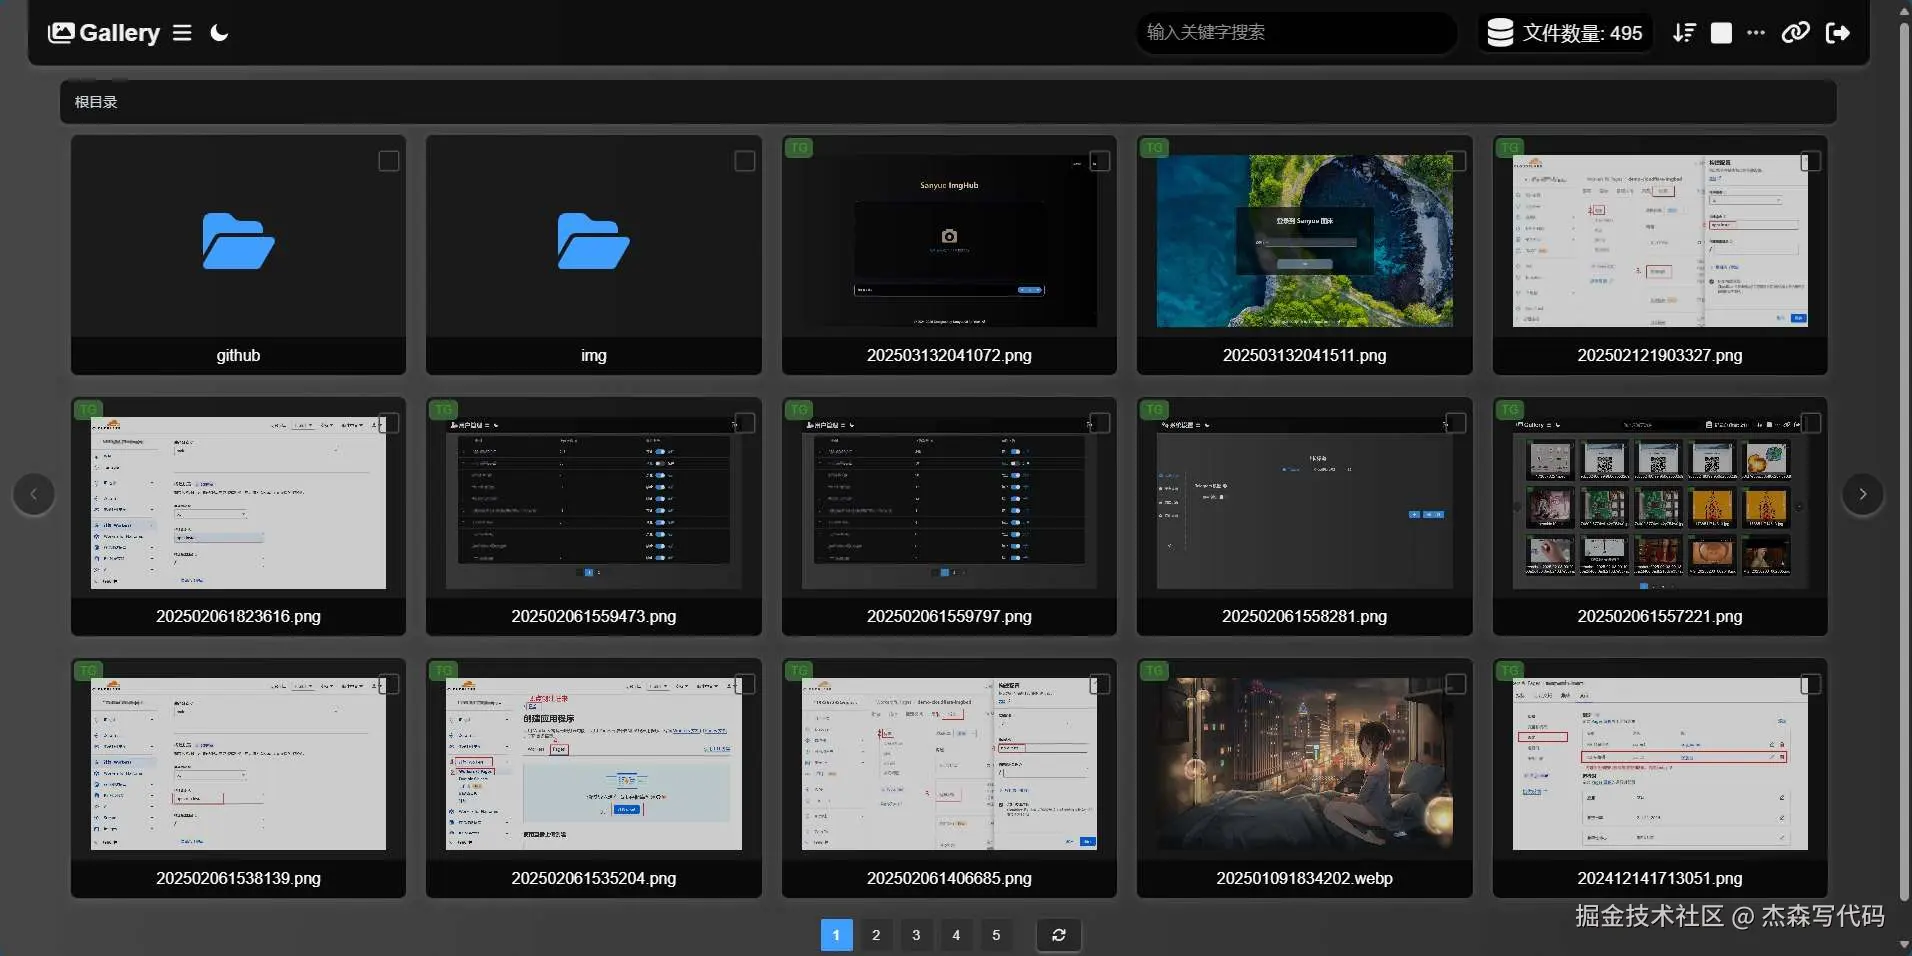
Task: Click the logout arrow icon
Action: 1837,33
